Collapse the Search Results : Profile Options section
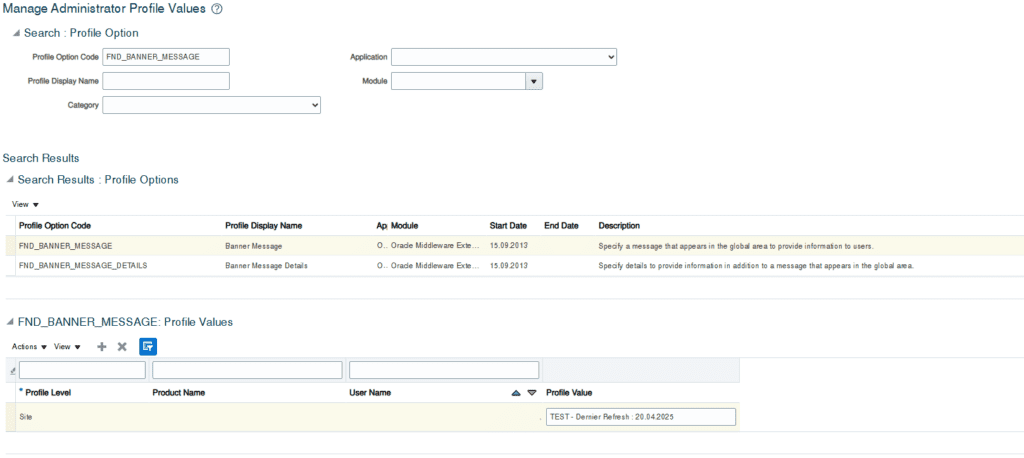 (10, 180)
